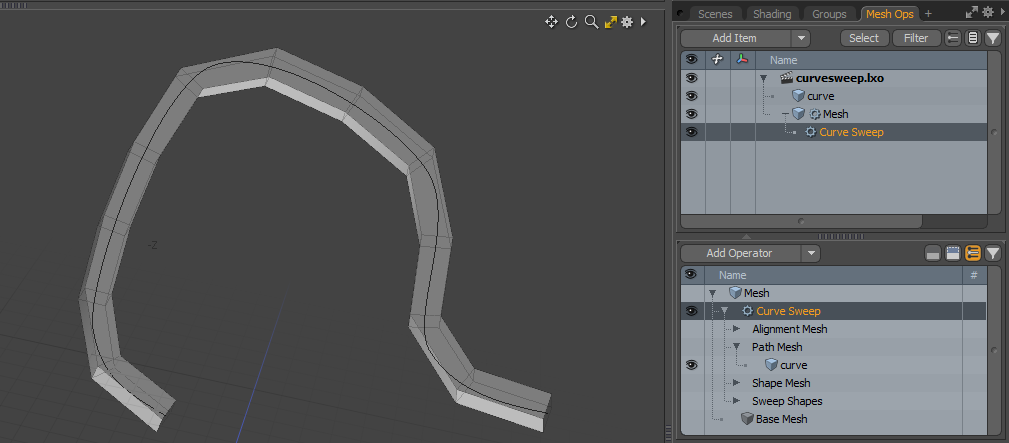Image resolution: width=1009 pixels, height=443 pixels.
Task: Click the filter funnel icon beside Filter button
Action: click(992, 38)
